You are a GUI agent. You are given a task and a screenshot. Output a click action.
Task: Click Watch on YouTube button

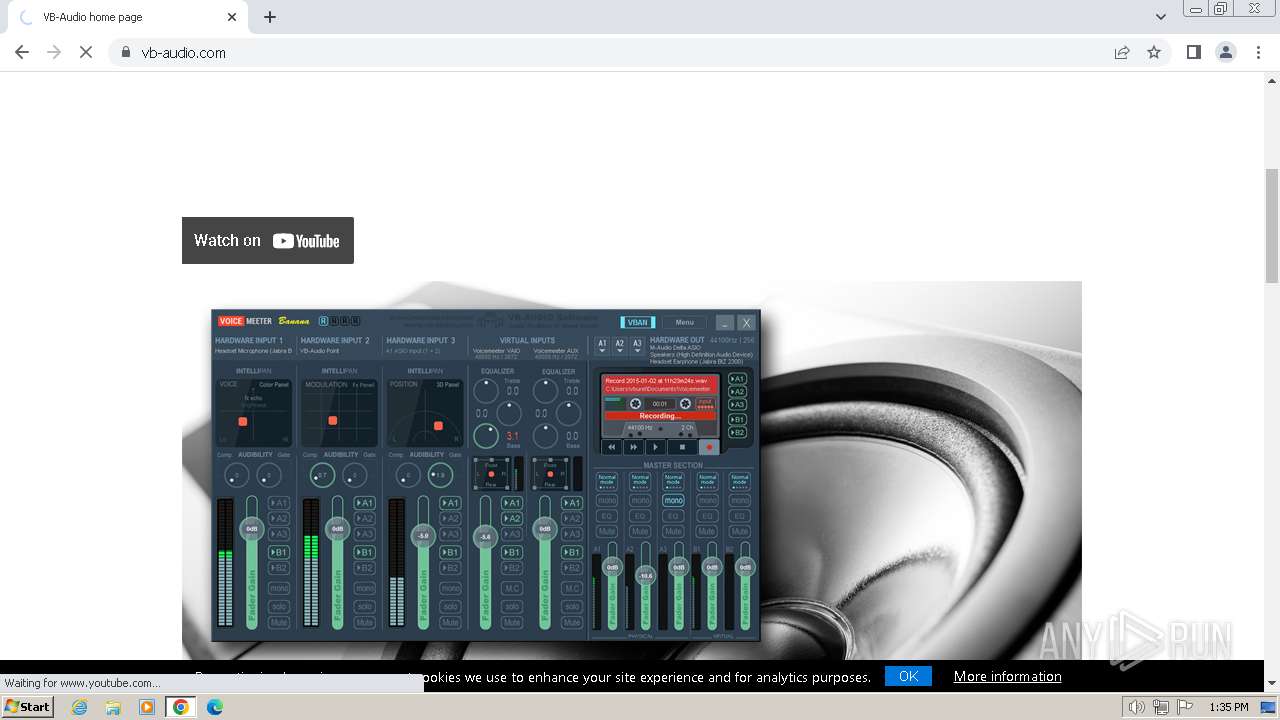tap(268, 240)
